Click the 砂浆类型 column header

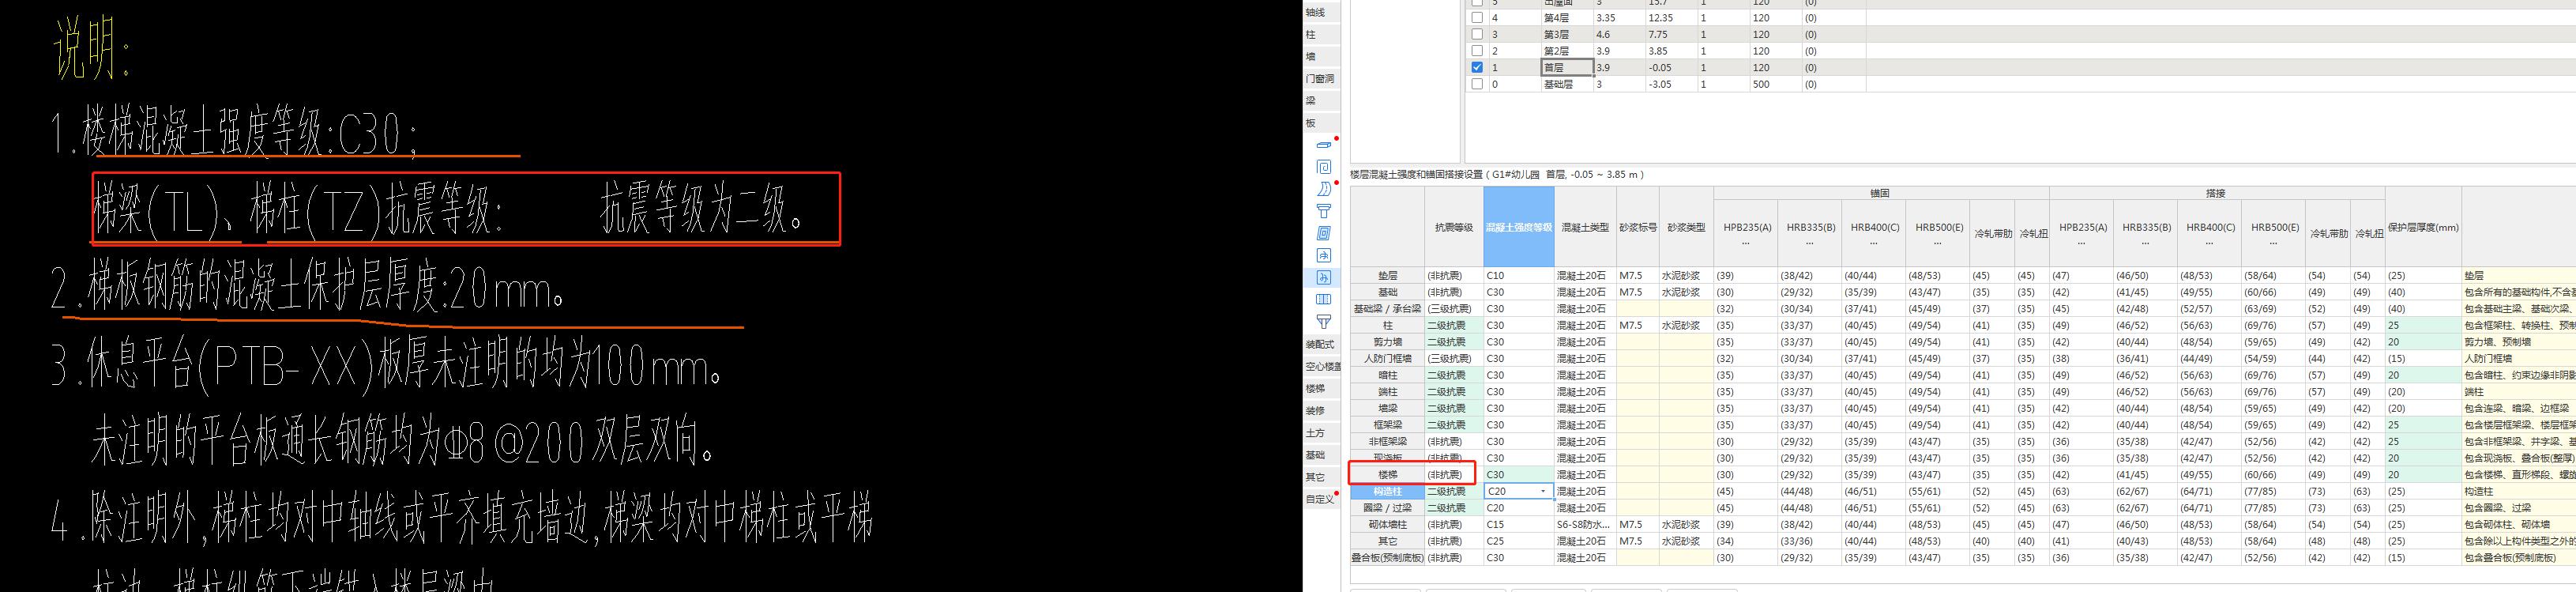point(1686,227)
